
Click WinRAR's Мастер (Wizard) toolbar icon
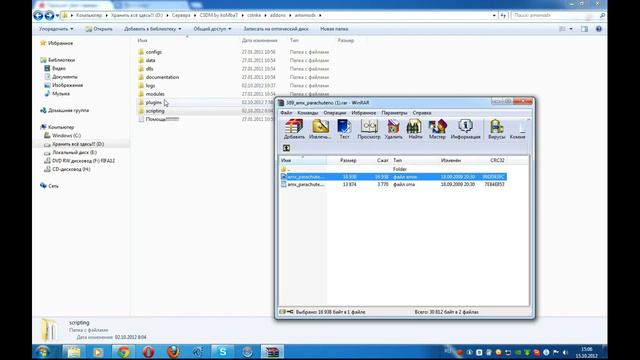pyautogui.click(x=437, y=129)
